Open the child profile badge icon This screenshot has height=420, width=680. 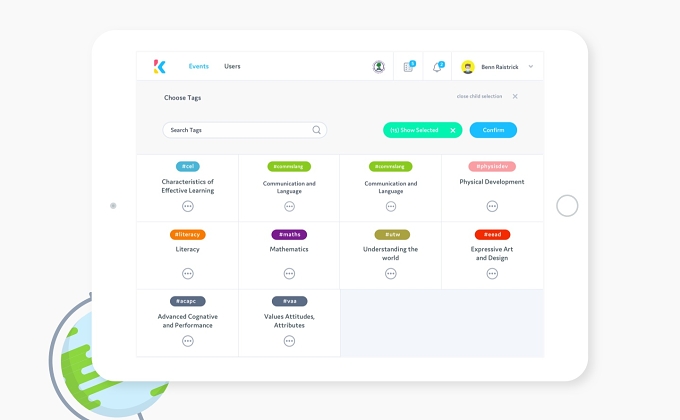tap(379, 67)
